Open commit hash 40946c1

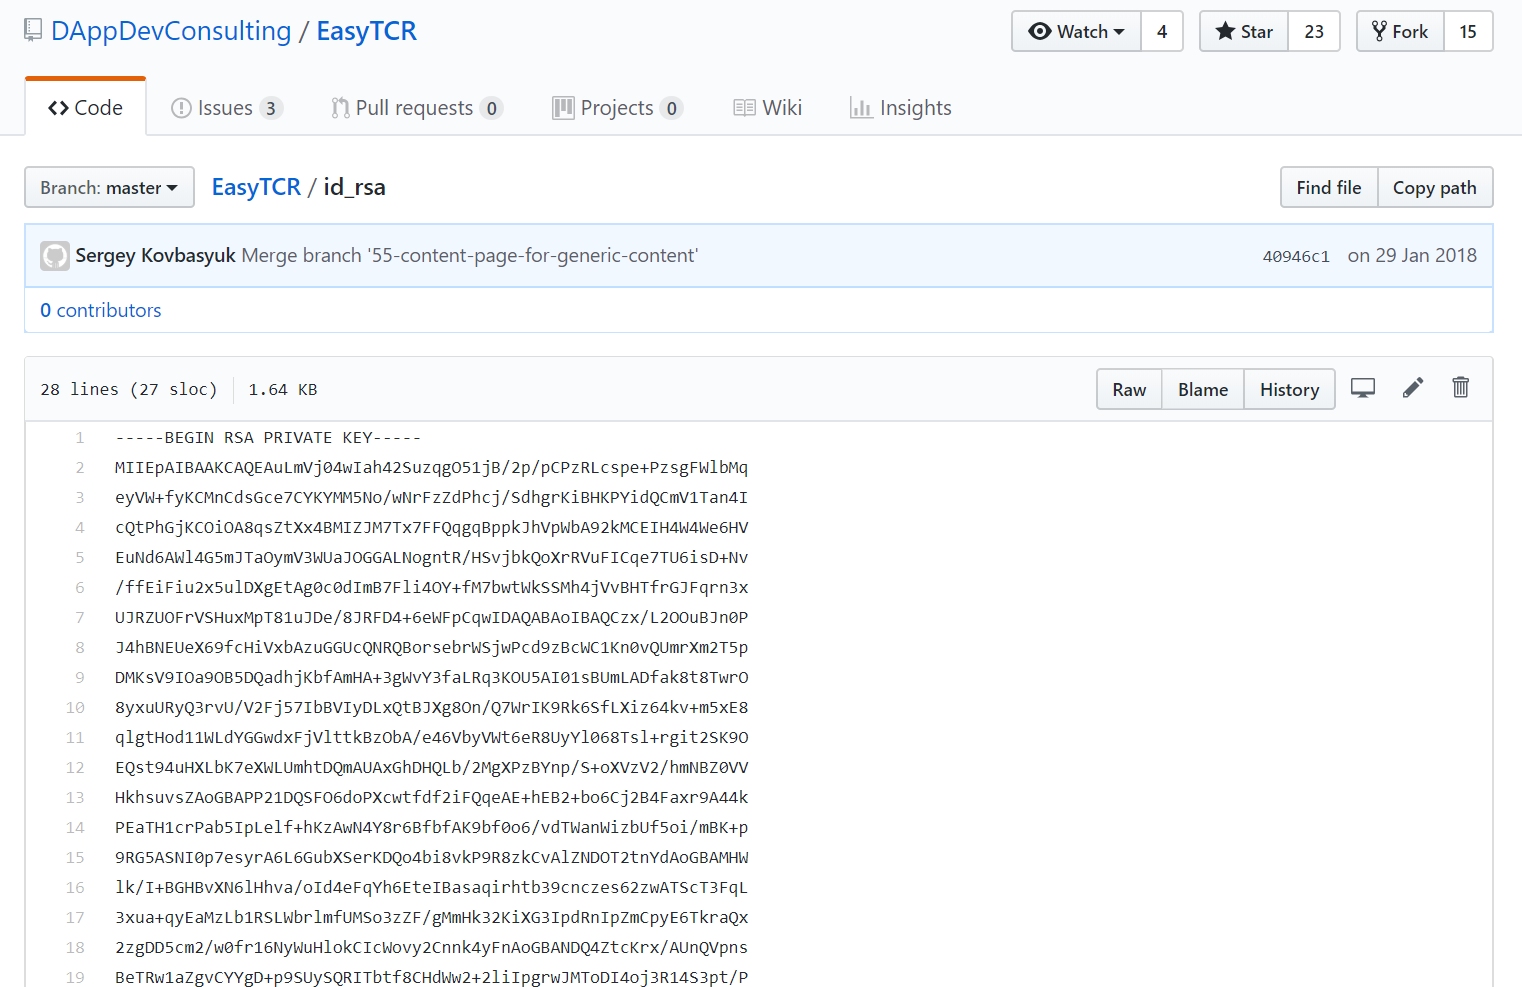1296,256
